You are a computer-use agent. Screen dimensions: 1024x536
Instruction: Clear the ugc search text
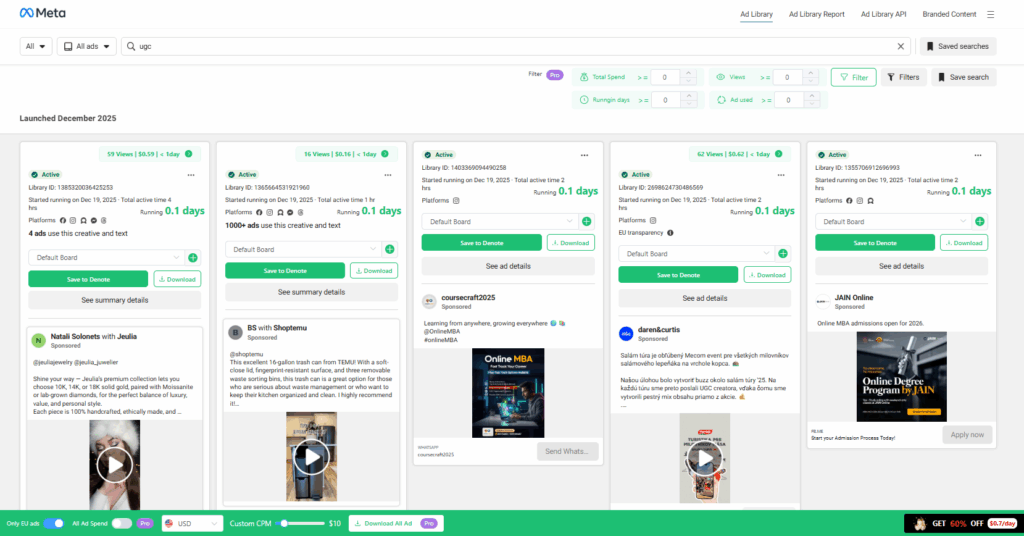click(x=901, y=46)
